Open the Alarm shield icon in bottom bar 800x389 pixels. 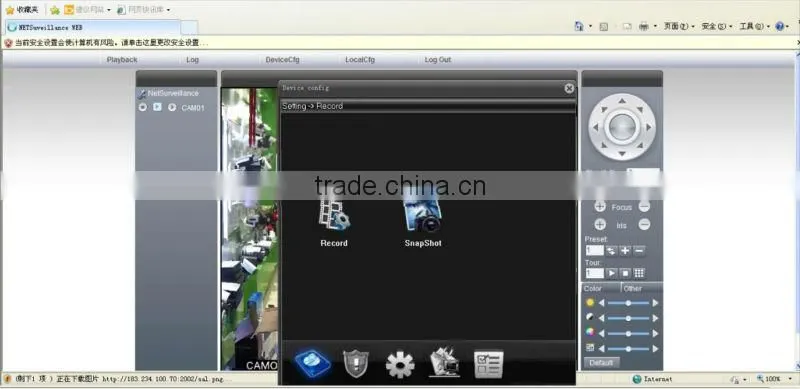[x=356, y=364]
